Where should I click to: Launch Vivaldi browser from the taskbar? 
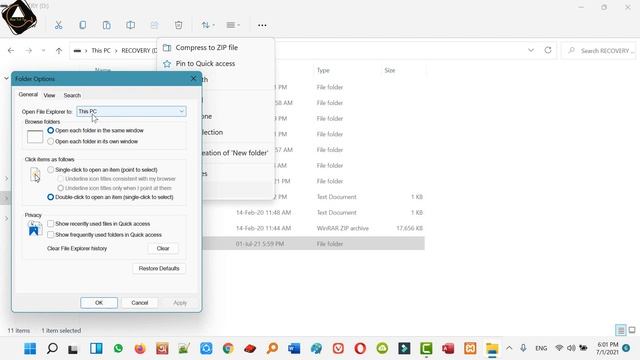tap(338, 349)
